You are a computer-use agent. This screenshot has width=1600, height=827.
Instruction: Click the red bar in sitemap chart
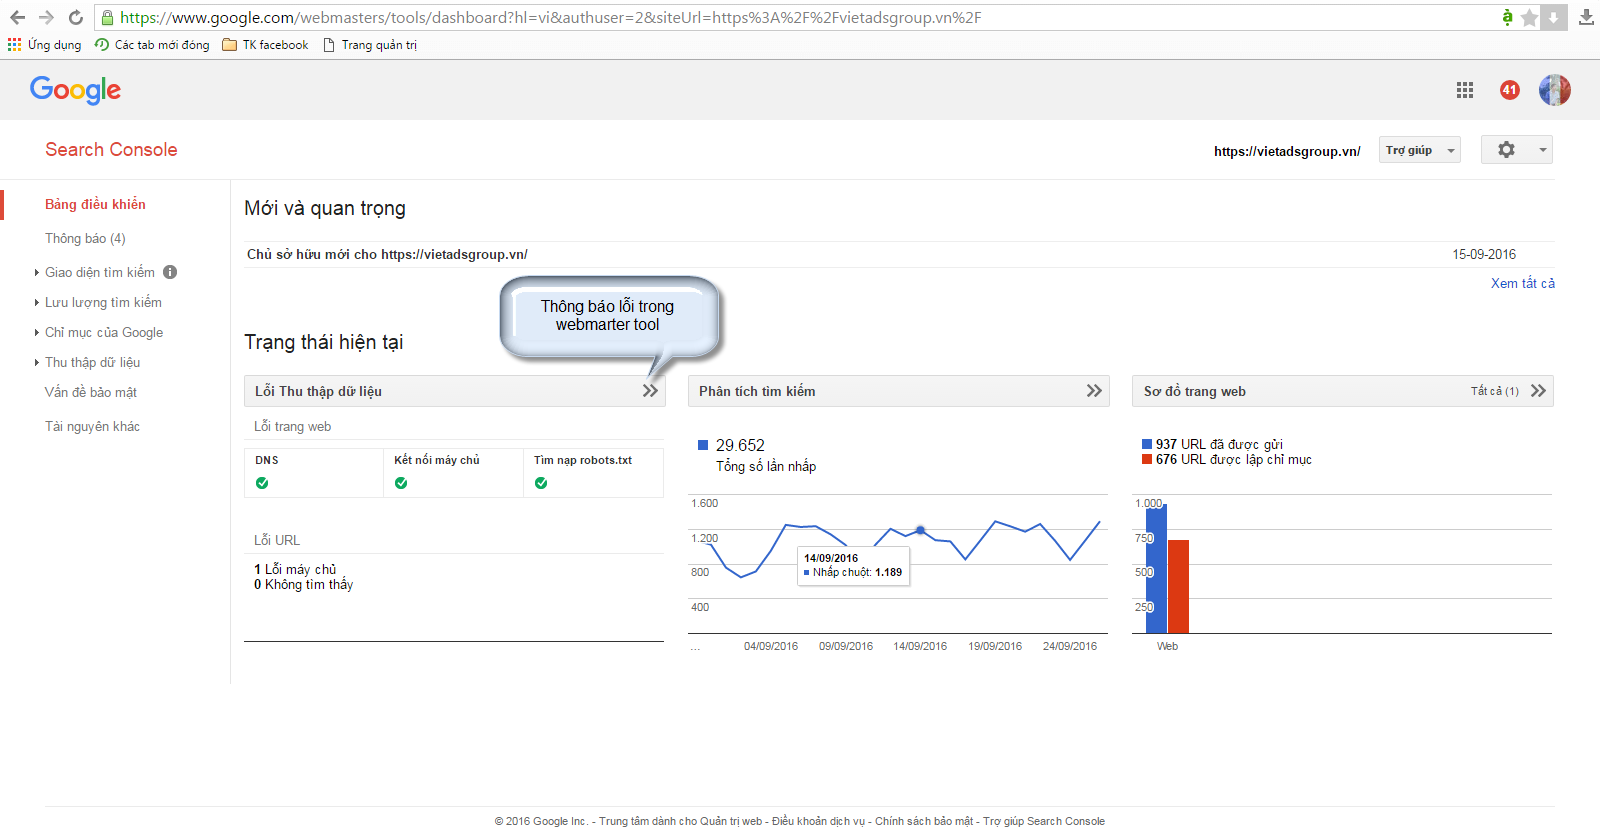tap(1178, 587)
